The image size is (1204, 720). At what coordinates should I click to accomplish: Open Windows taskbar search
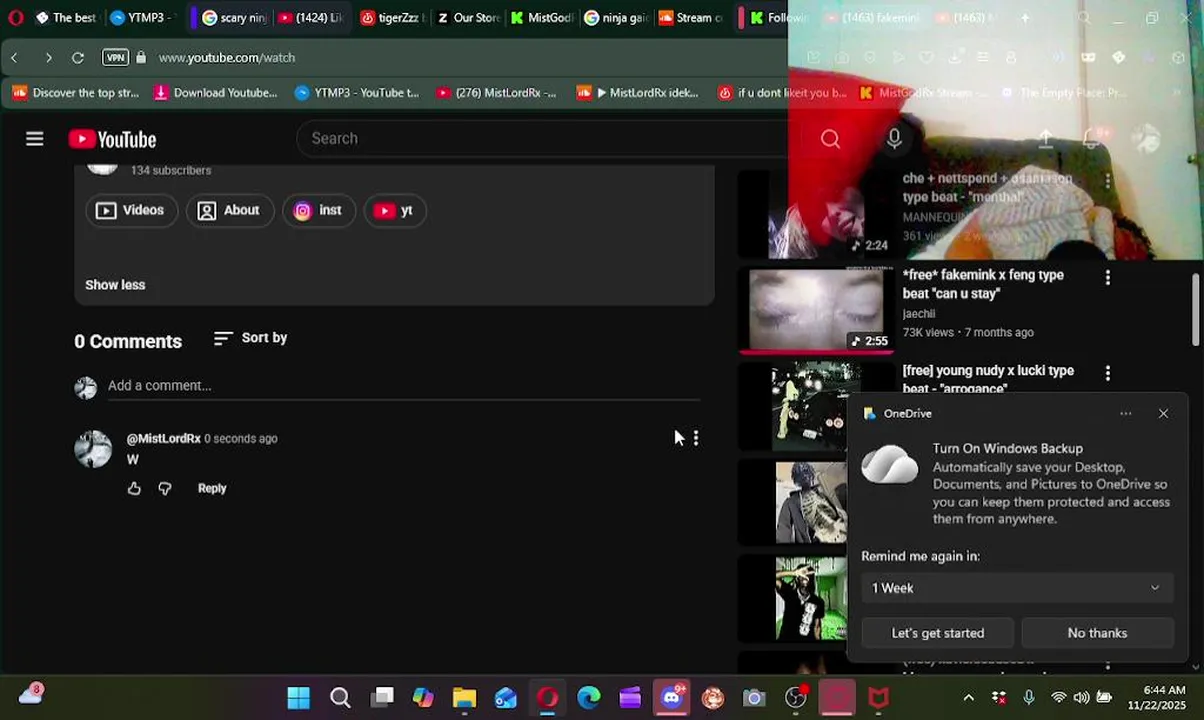click(340, 698)
